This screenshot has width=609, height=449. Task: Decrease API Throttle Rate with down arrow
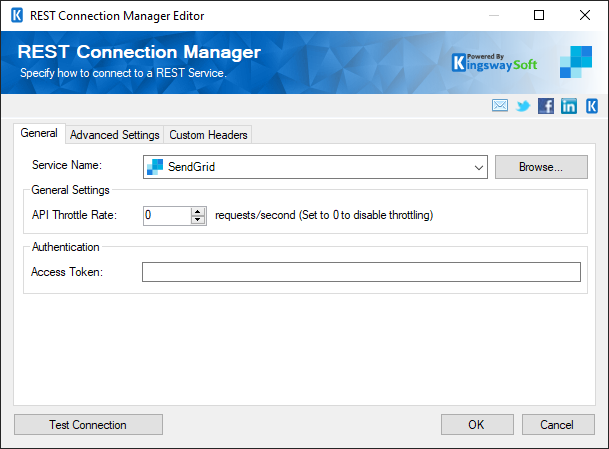point(198,220)
